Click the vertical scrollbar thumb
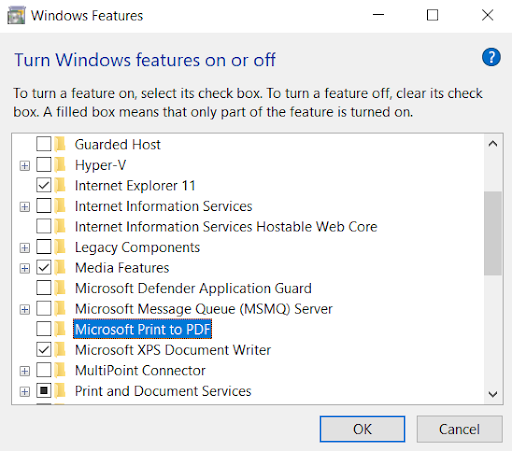The width and height of the screenshot is (512, 451). point(493,233)
